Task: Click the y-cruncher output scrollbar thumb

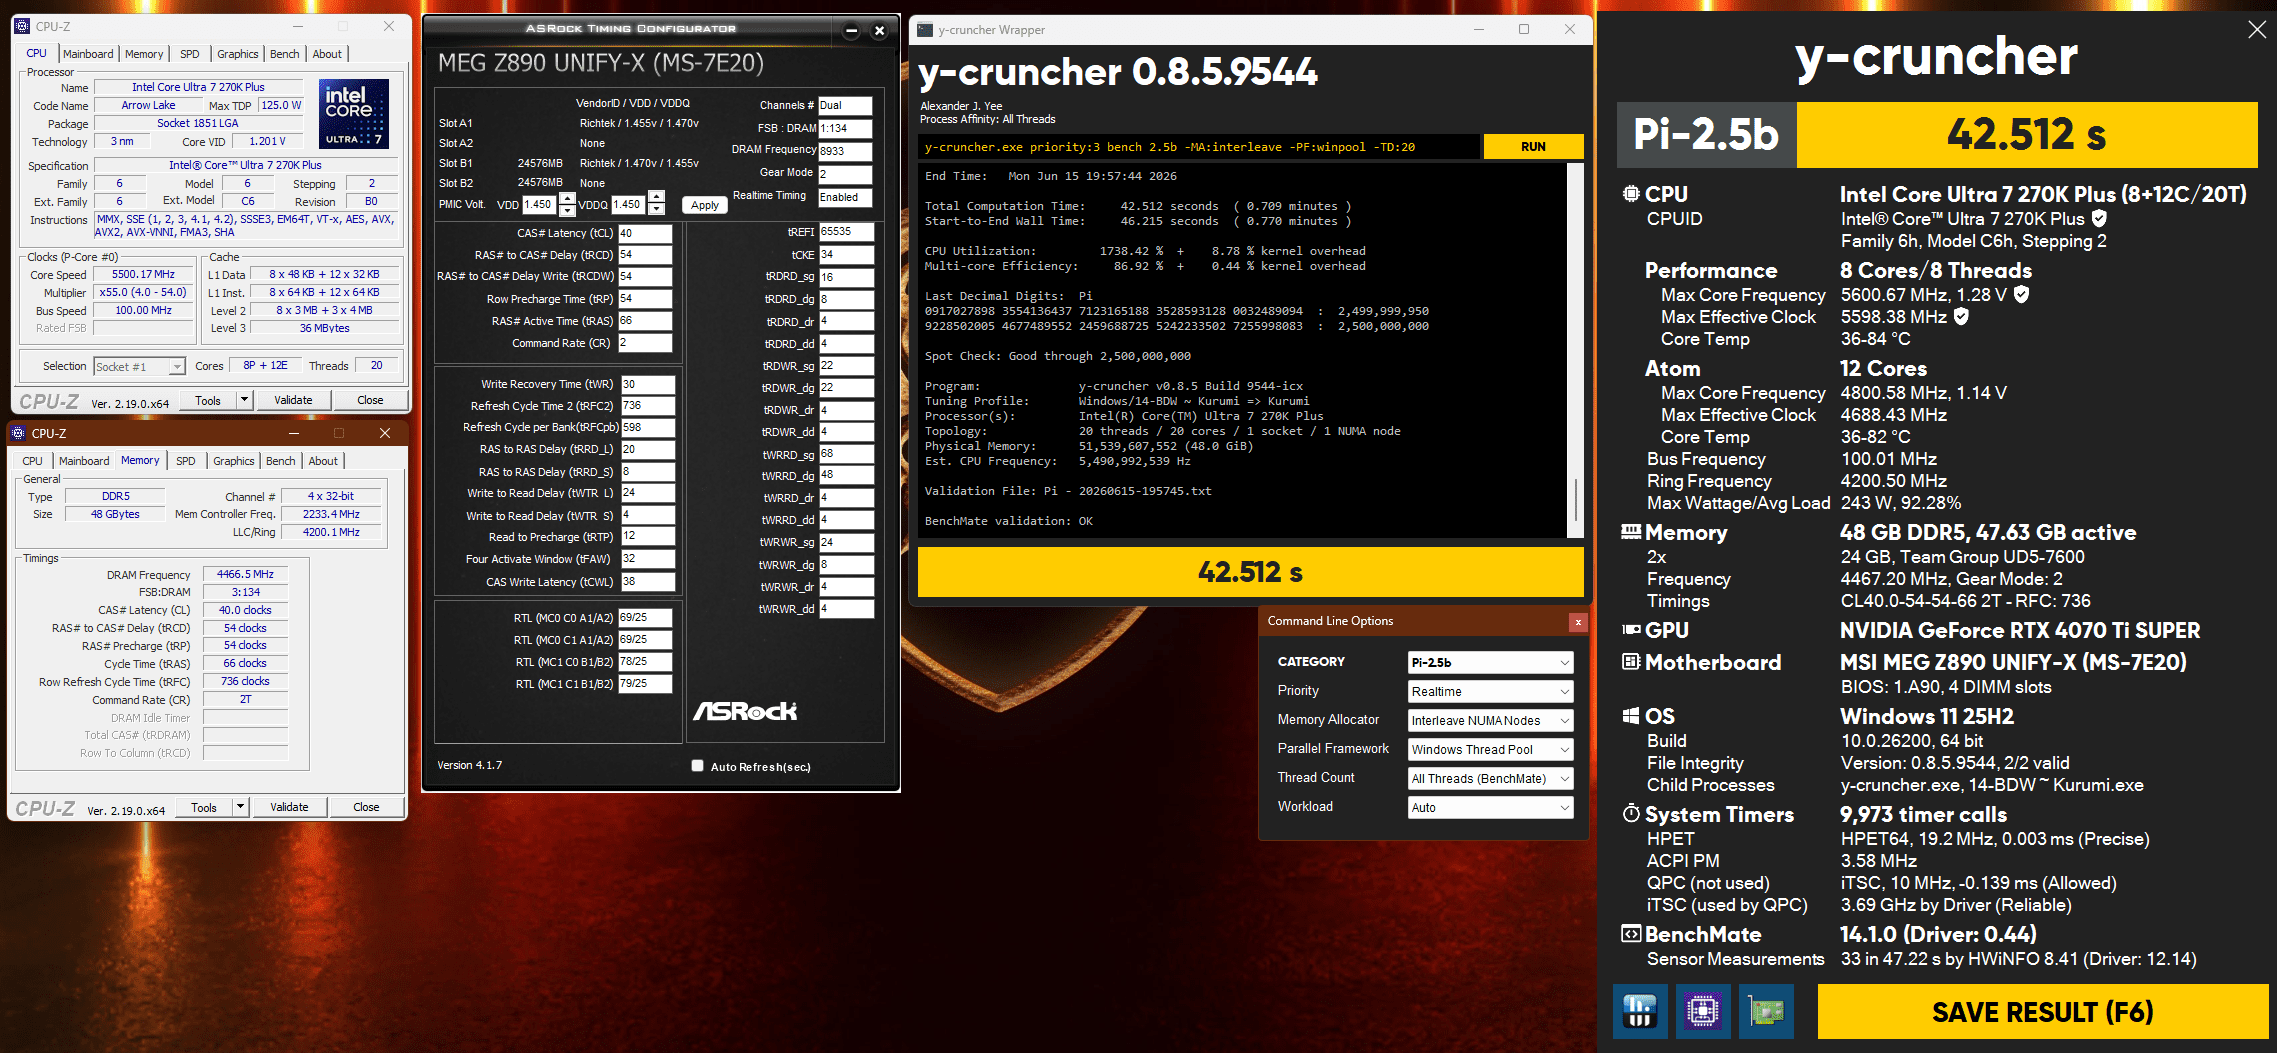Action: (1576, 499)
